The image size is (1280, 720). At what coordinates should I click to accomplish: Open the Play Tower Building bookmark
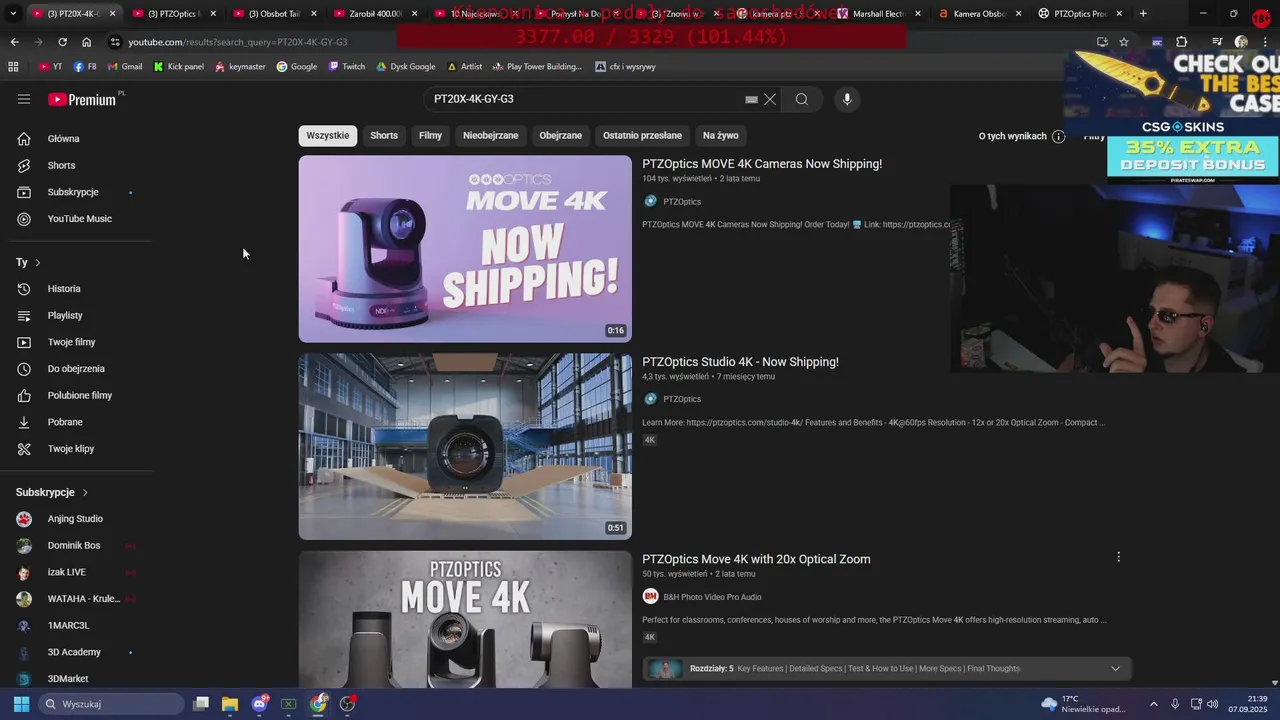pyautogui.click(x=536, y=67)
